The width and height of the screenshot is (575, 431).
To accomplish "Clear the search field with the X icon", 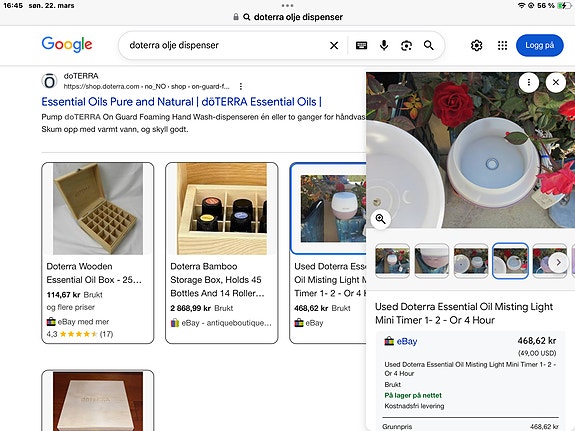I will pos(334,45).
